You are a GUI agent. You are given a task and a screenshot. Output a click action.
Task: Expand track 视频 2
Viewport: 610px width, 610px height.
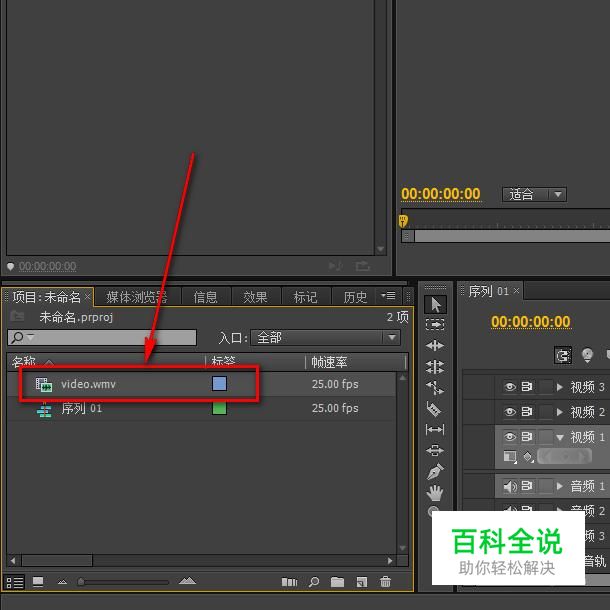click(x=560, y=412)
